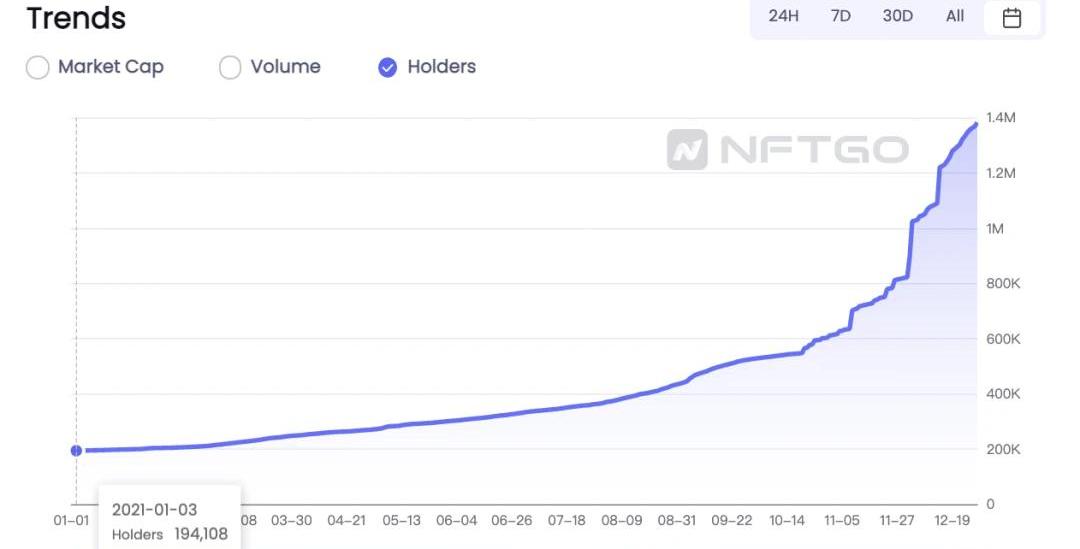Click the line's peak at the top right end

click(x=975, y=124)
